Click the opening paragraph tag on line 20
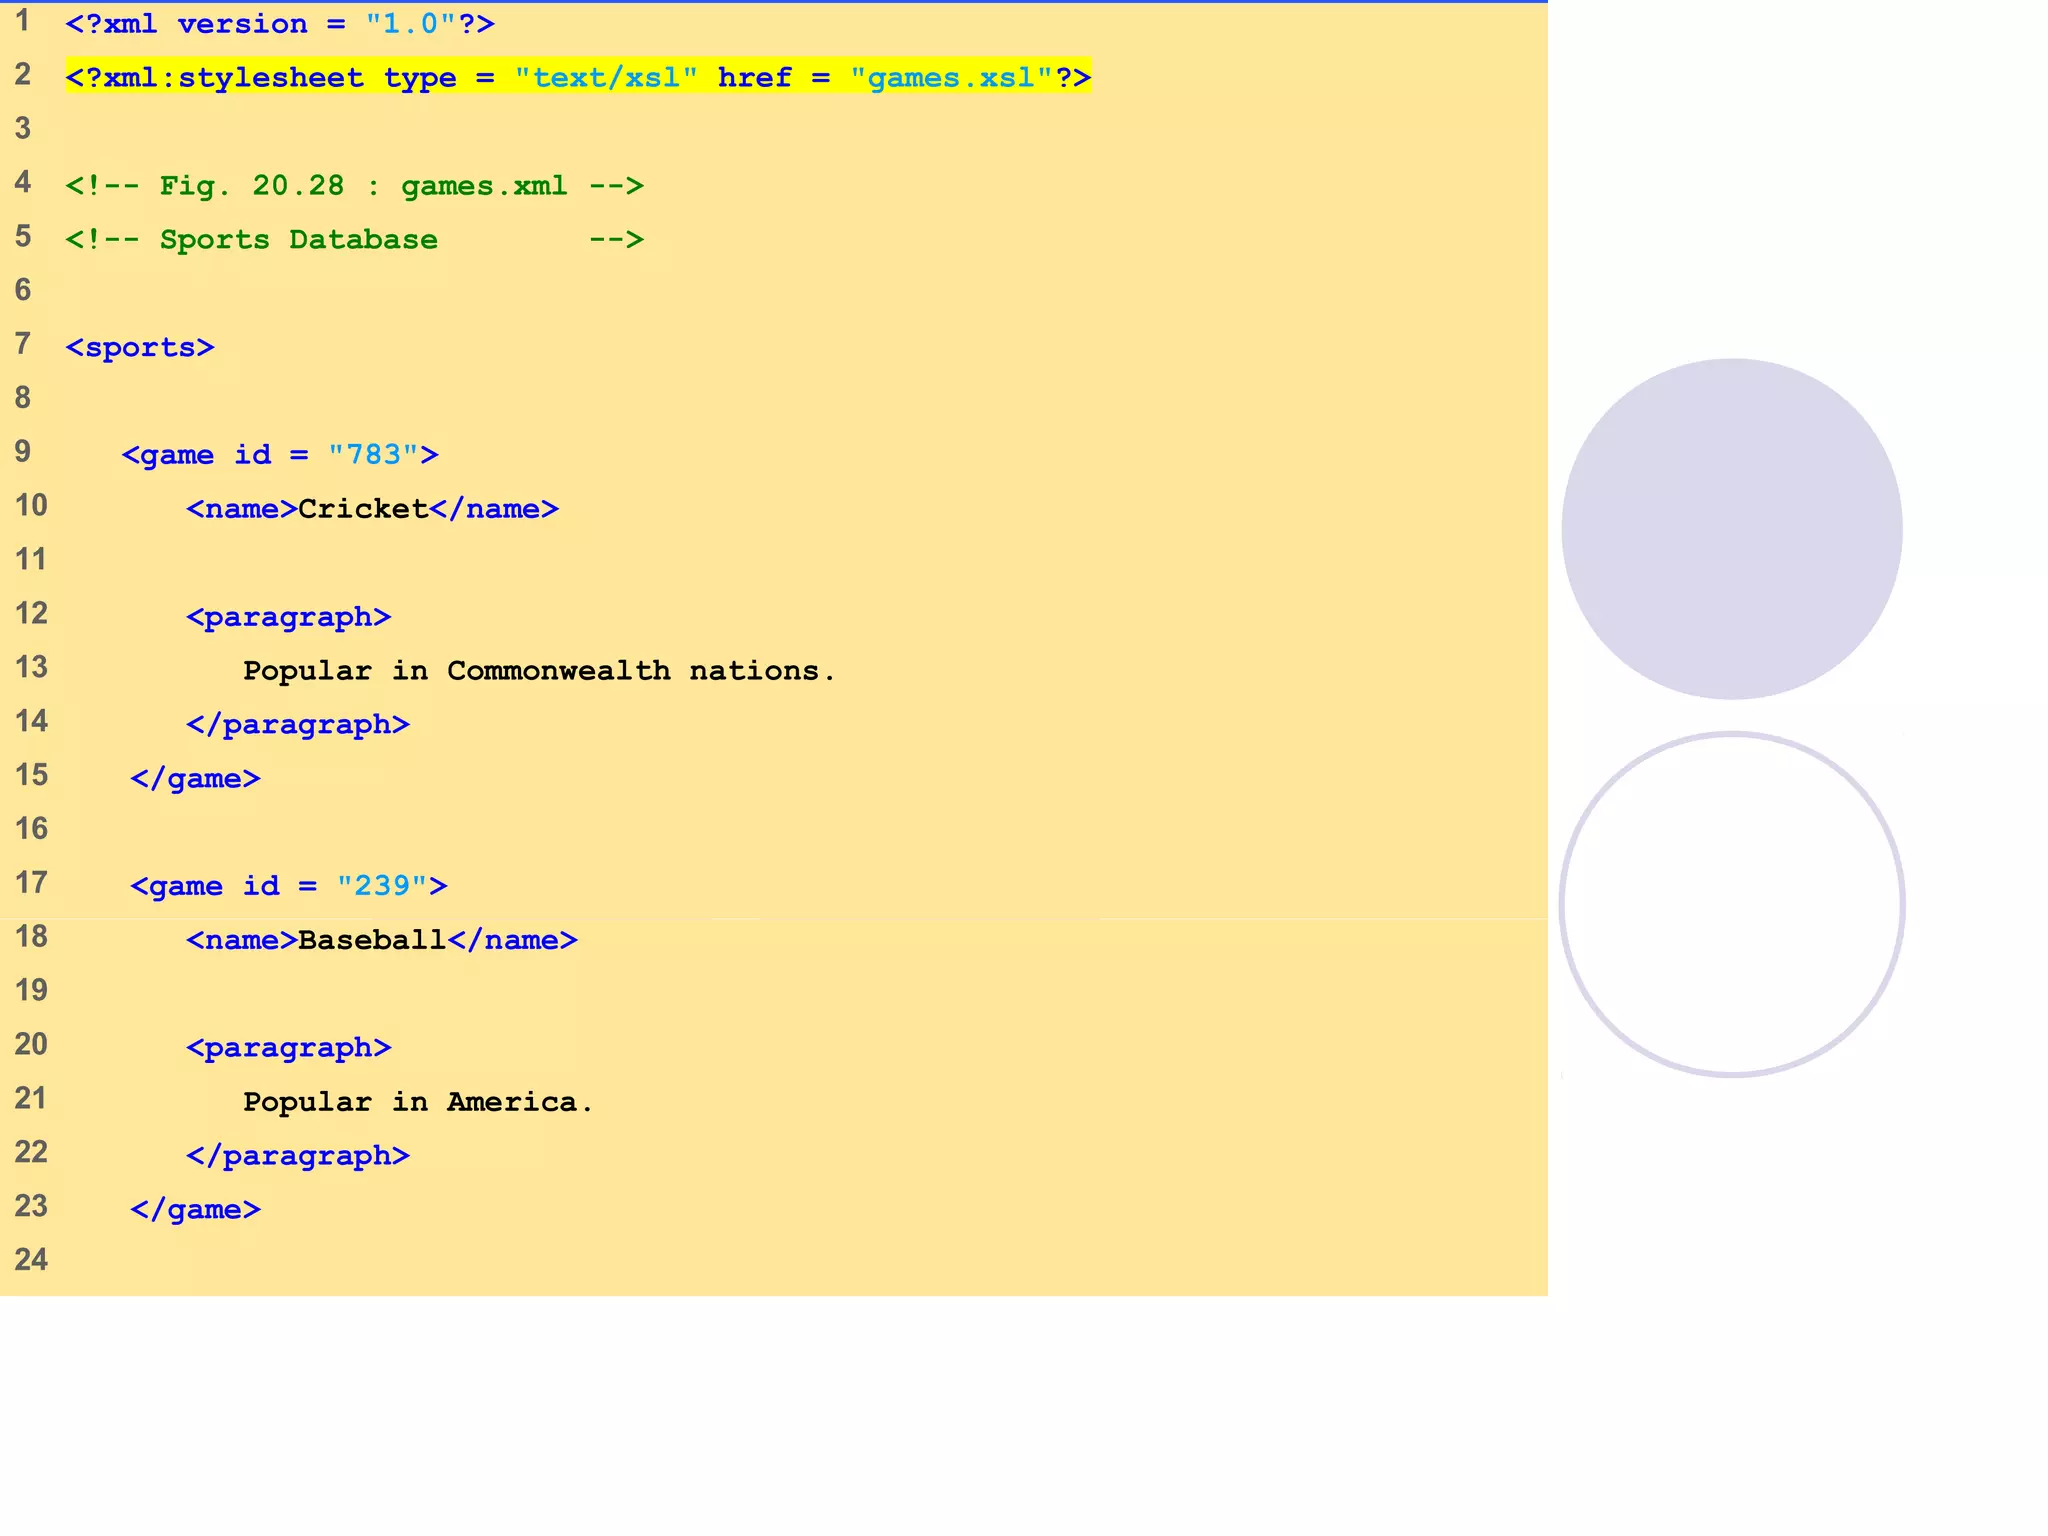Viewport: 2048px width, 1536px height. tap(289, 1048)
